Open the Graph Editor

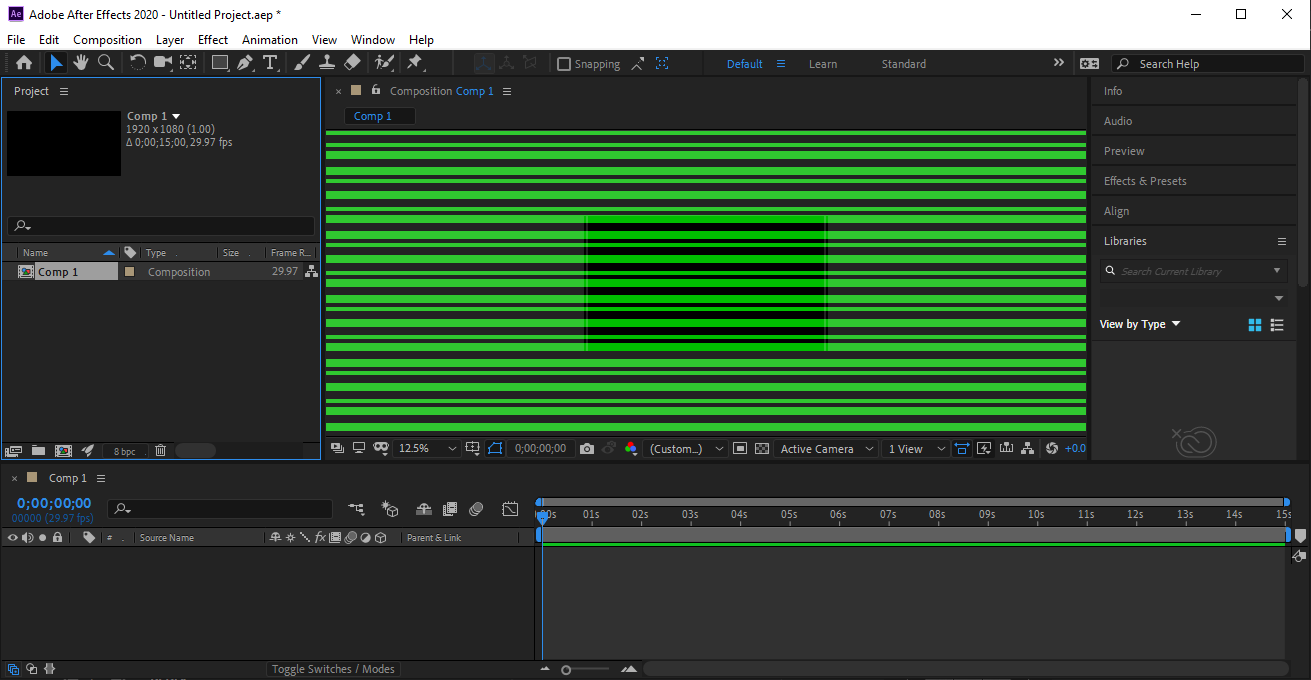point(510,509)
